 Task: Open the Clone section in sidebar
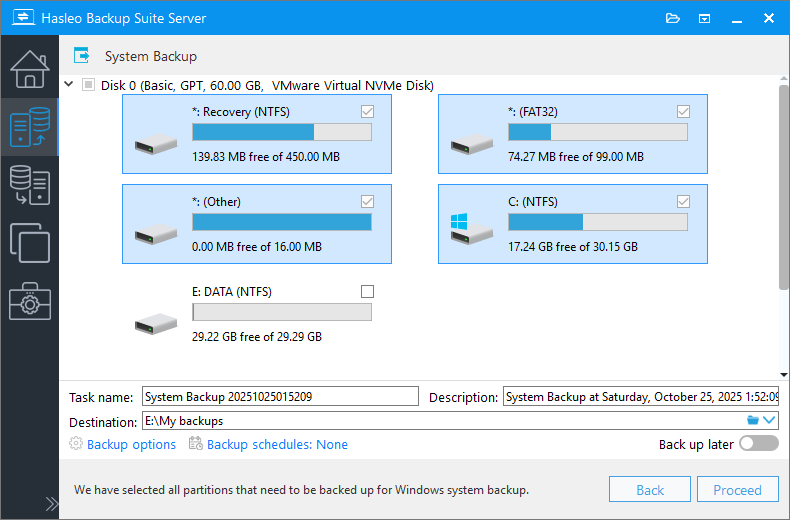(x=30, y=243)
